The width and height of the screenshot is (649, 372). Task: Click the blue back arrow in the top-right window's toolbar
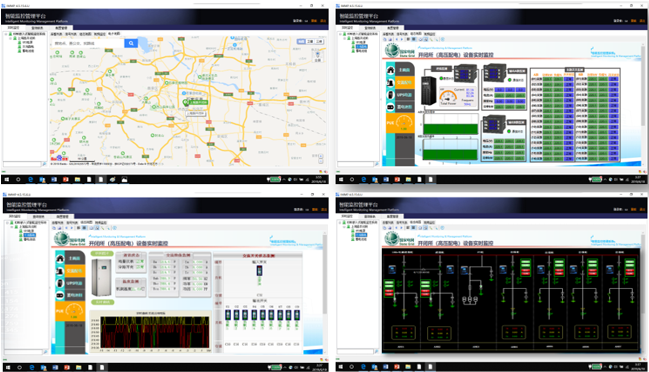[x=397, y=39]
